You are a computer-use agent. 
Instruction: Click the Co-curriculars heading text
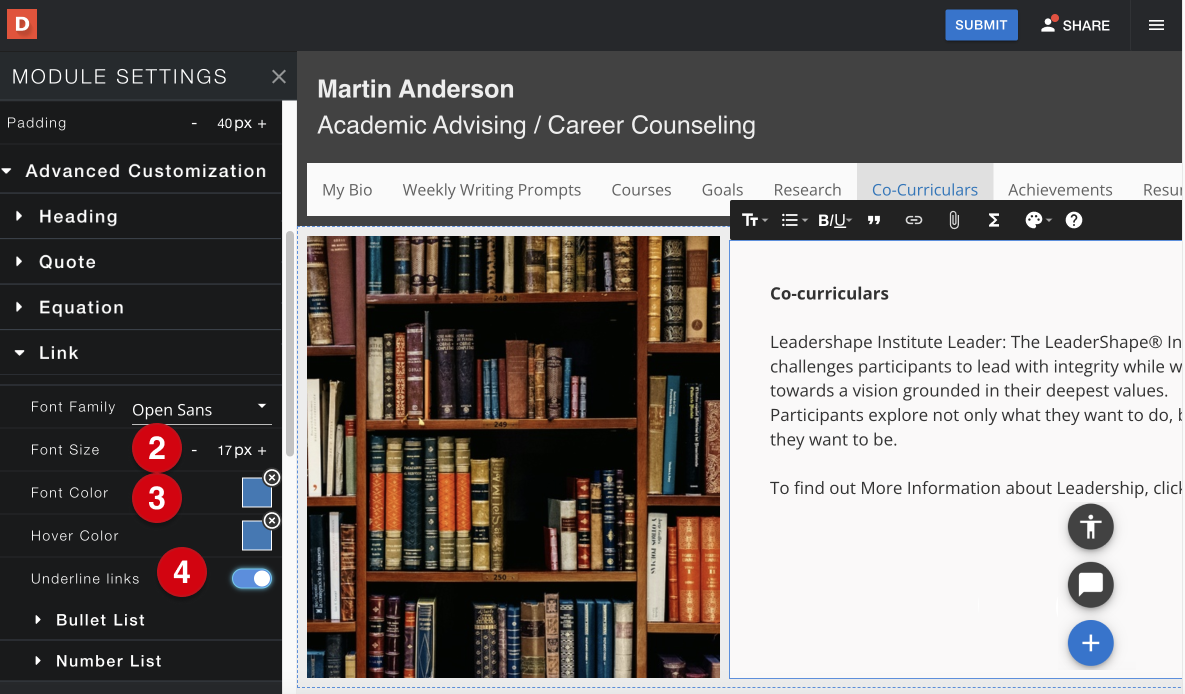pos(829,293)
